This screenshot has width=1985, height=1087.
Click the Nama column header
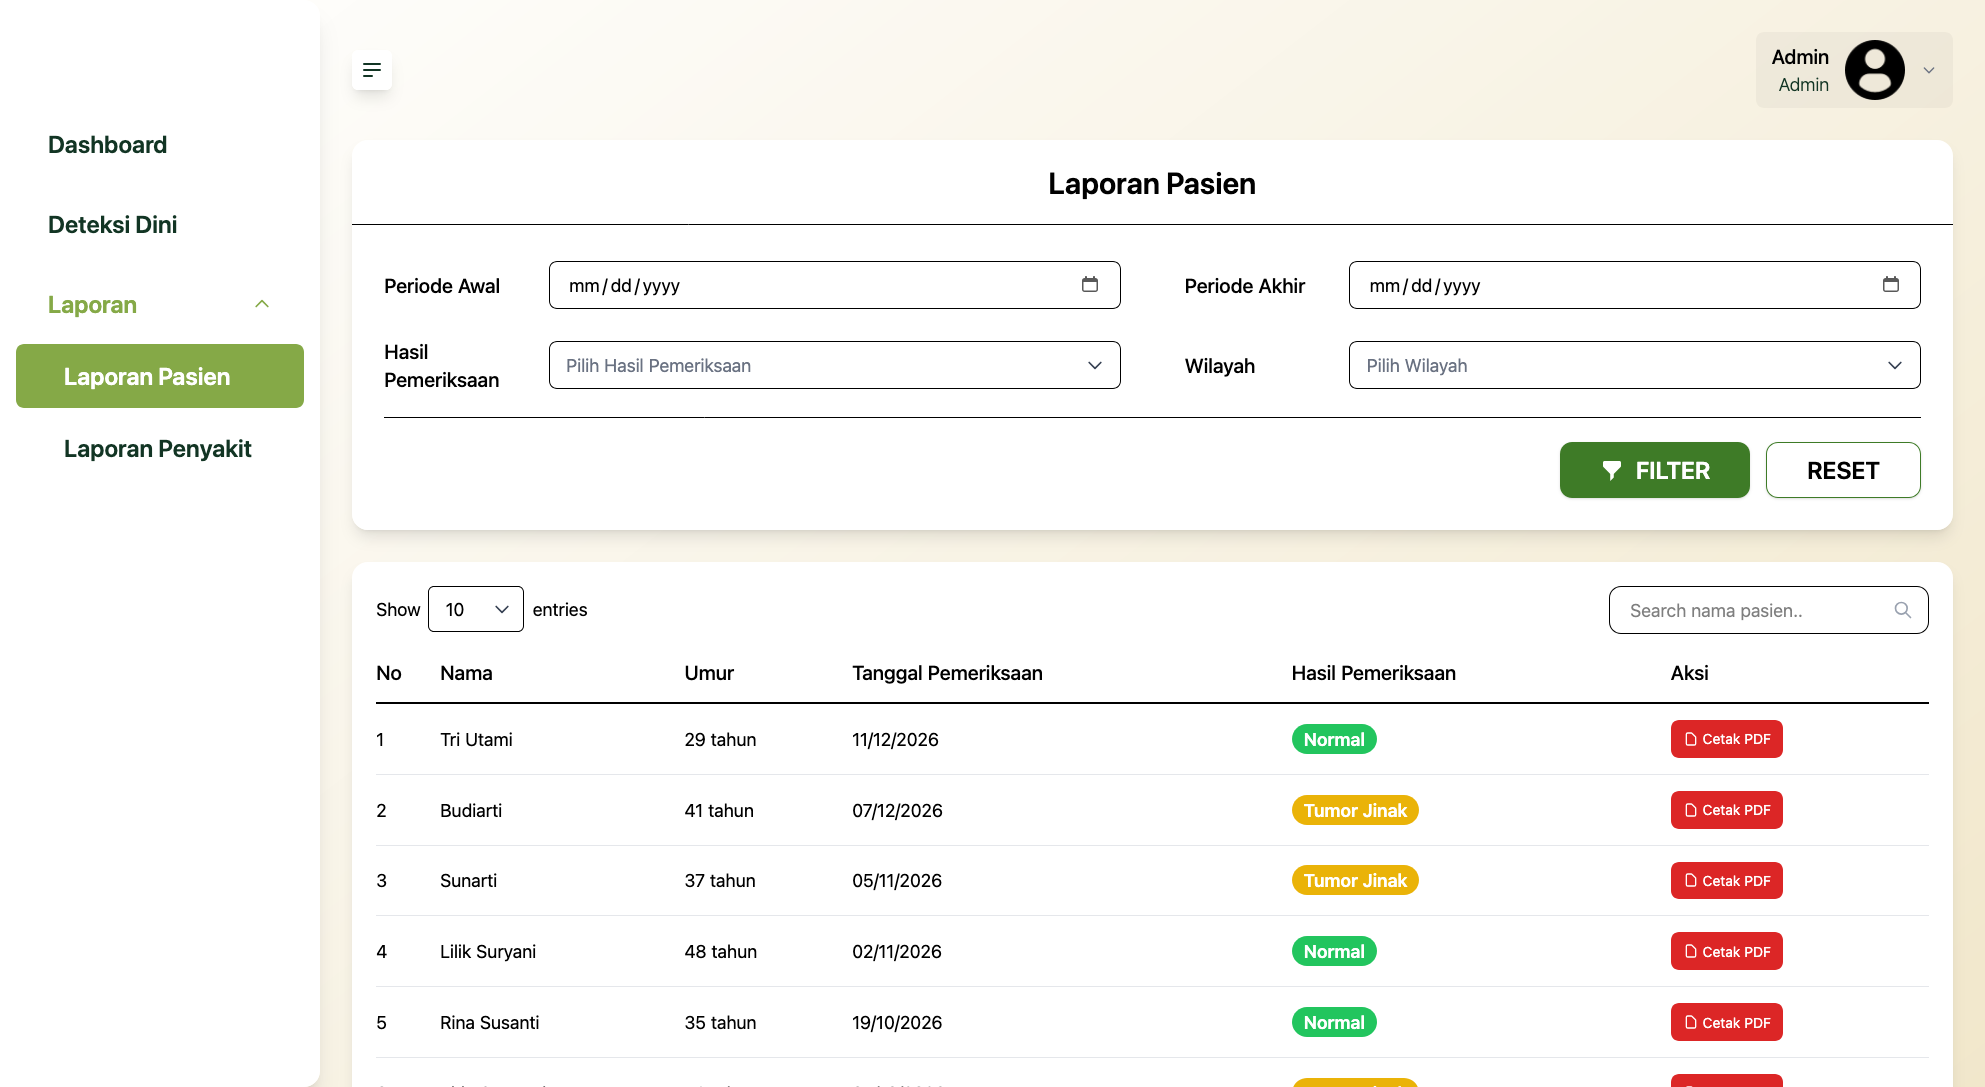(466, 673)
